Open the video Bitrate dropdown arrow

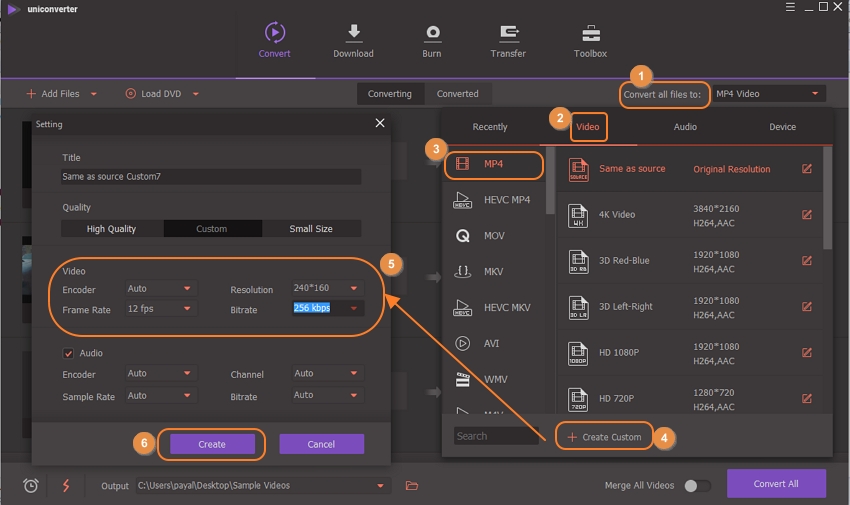354,308
